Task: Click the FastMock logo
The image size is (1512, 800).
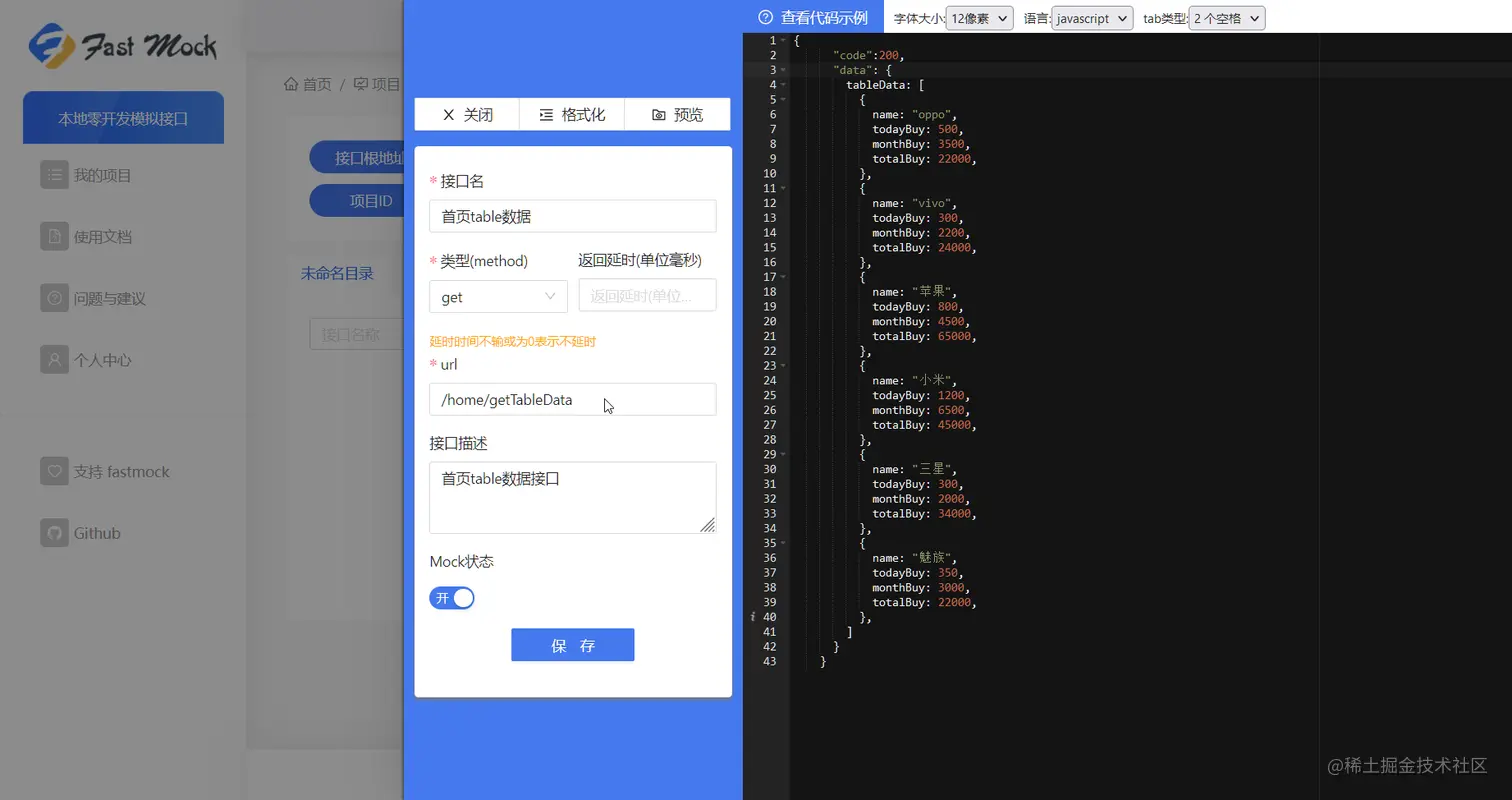Action: (123, 45)
